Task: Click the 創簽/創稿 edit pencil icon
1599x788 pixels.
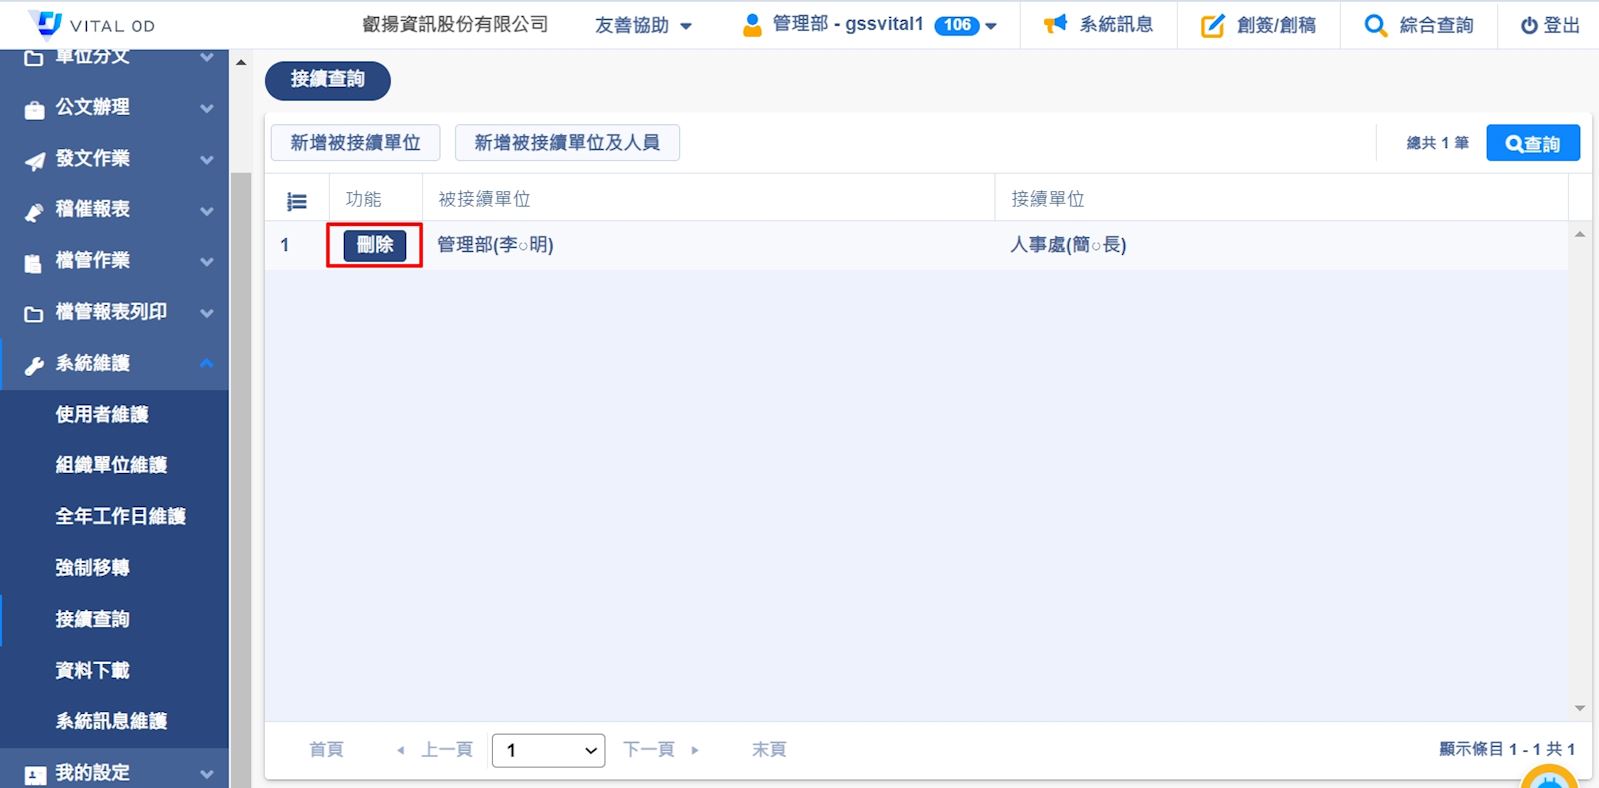Action: tap(1212, 26)
